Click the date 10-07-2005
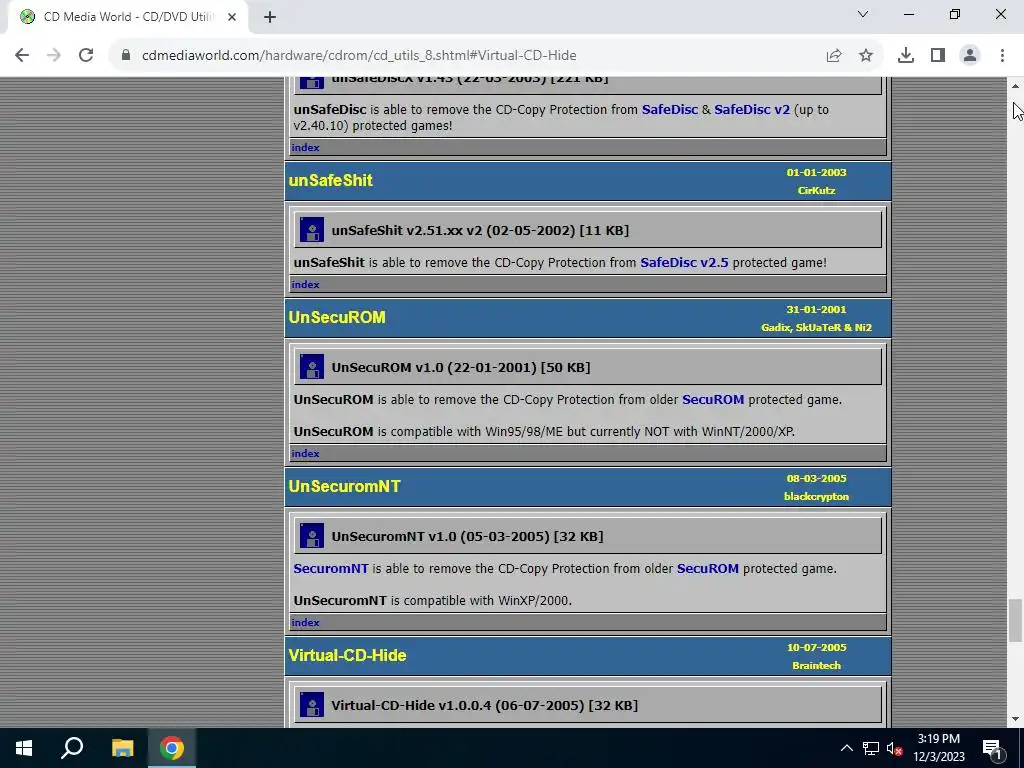This screenshot has width=1024, height=768. click(816, 648)
